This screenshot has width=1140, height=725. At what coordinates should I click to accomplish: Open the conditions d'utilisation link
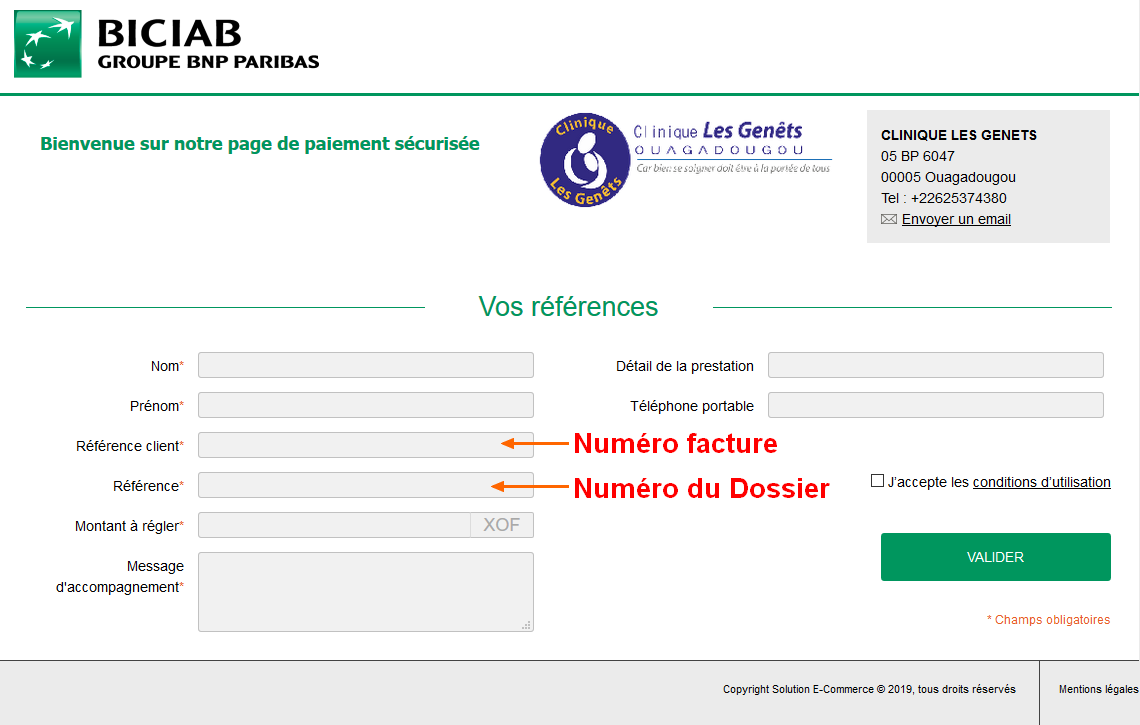(1042, 481)
